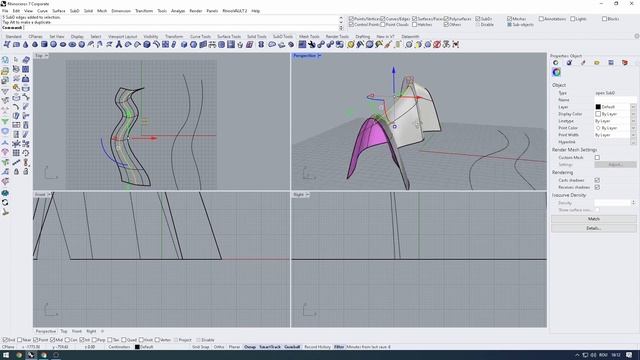Choose the Cone primitive toolbar icon
640x360 pixels.
point(26,44)
